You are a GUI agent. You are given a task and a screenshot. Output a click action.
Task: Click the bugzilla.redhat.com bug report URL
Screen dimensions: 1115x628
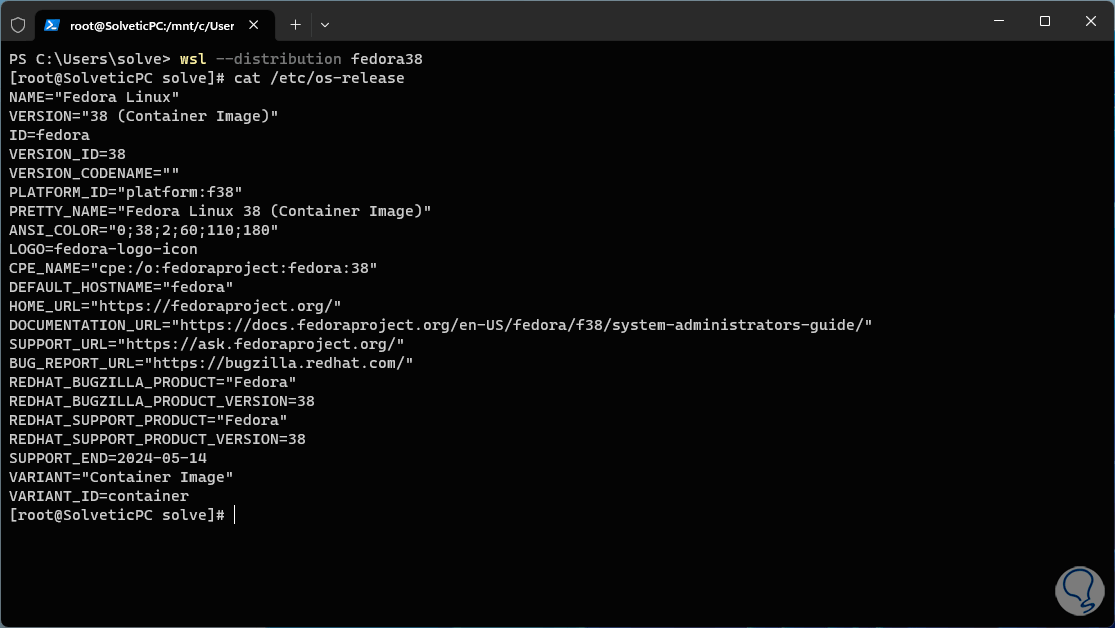point(278,363)
